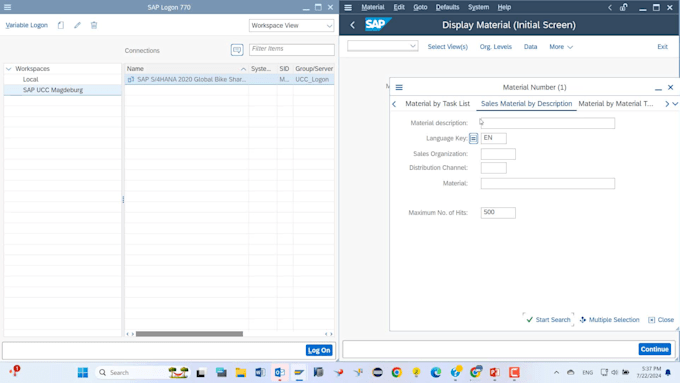Click Select View(s) button
Screen dimensions: 680x383
click(x=448, y=47)
